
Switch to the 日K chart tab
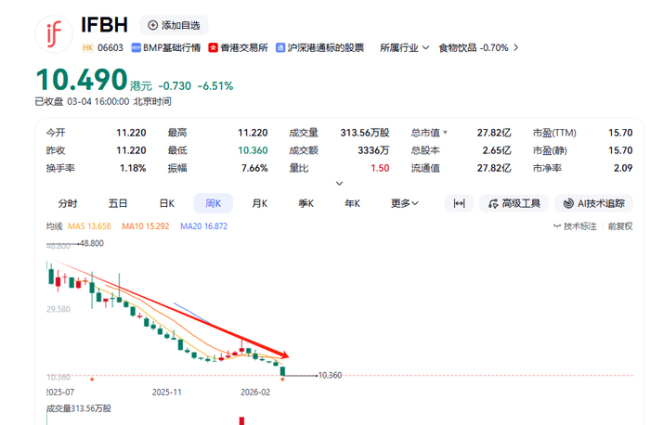pyautogui.click(x=167, y=204)
